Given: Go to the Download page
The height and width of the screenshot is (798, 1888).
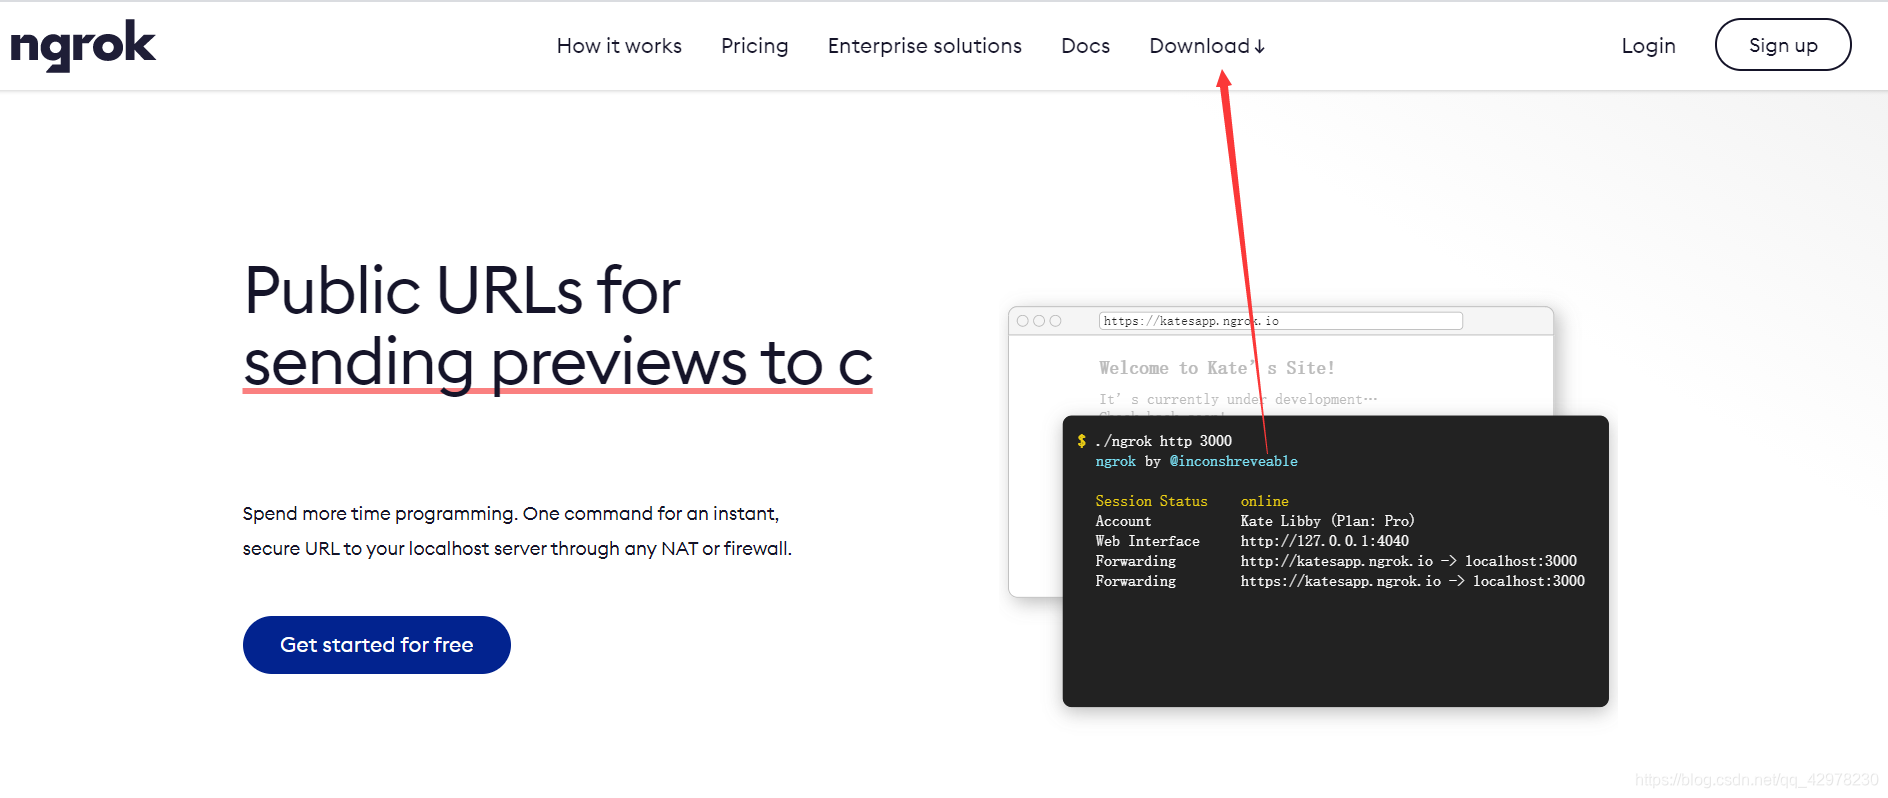Looking at the screenshot, I should tap(1207, 46).
